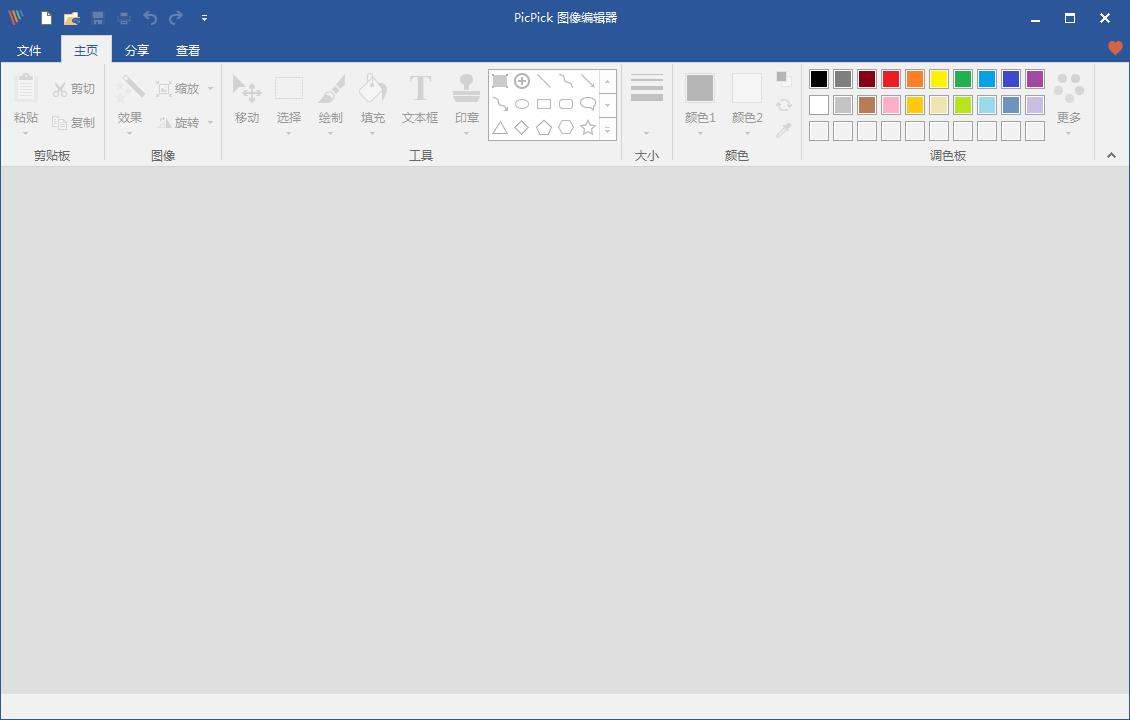Choose the ellipse shape in shapes gallery
This screenshot has height=720, width=1130.
coord(522,104)
